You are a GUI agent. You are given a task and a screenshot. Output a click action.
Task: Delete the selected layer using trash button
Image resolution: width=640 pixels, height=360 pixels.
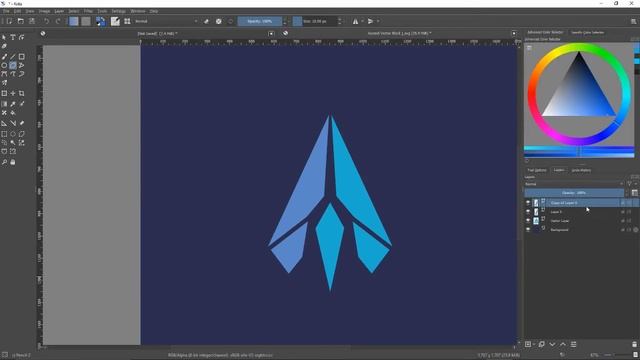coord(634,344)
